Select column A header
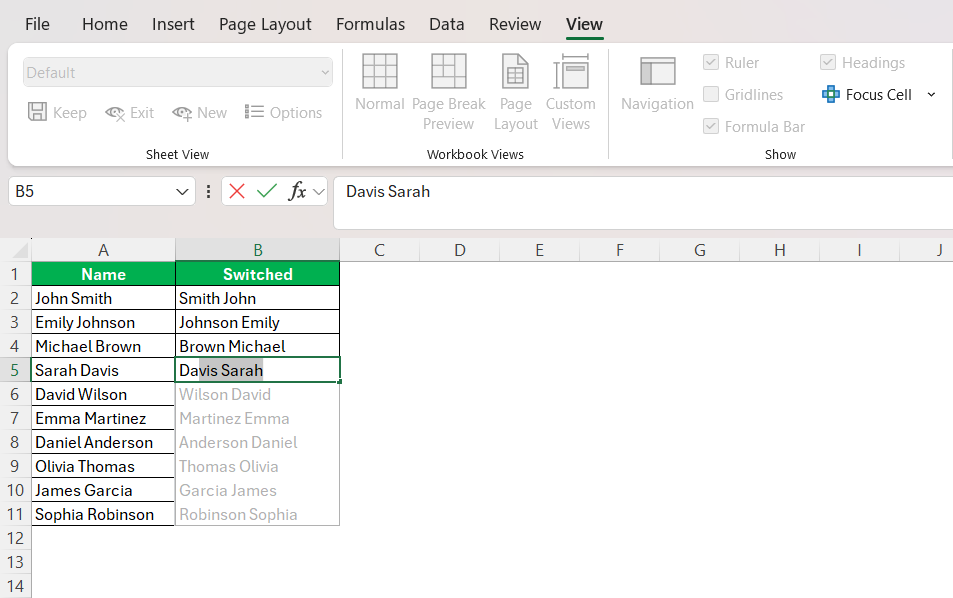Image resolution: width=953 pixels, height=598 pixels. click(x=103, y=250)
